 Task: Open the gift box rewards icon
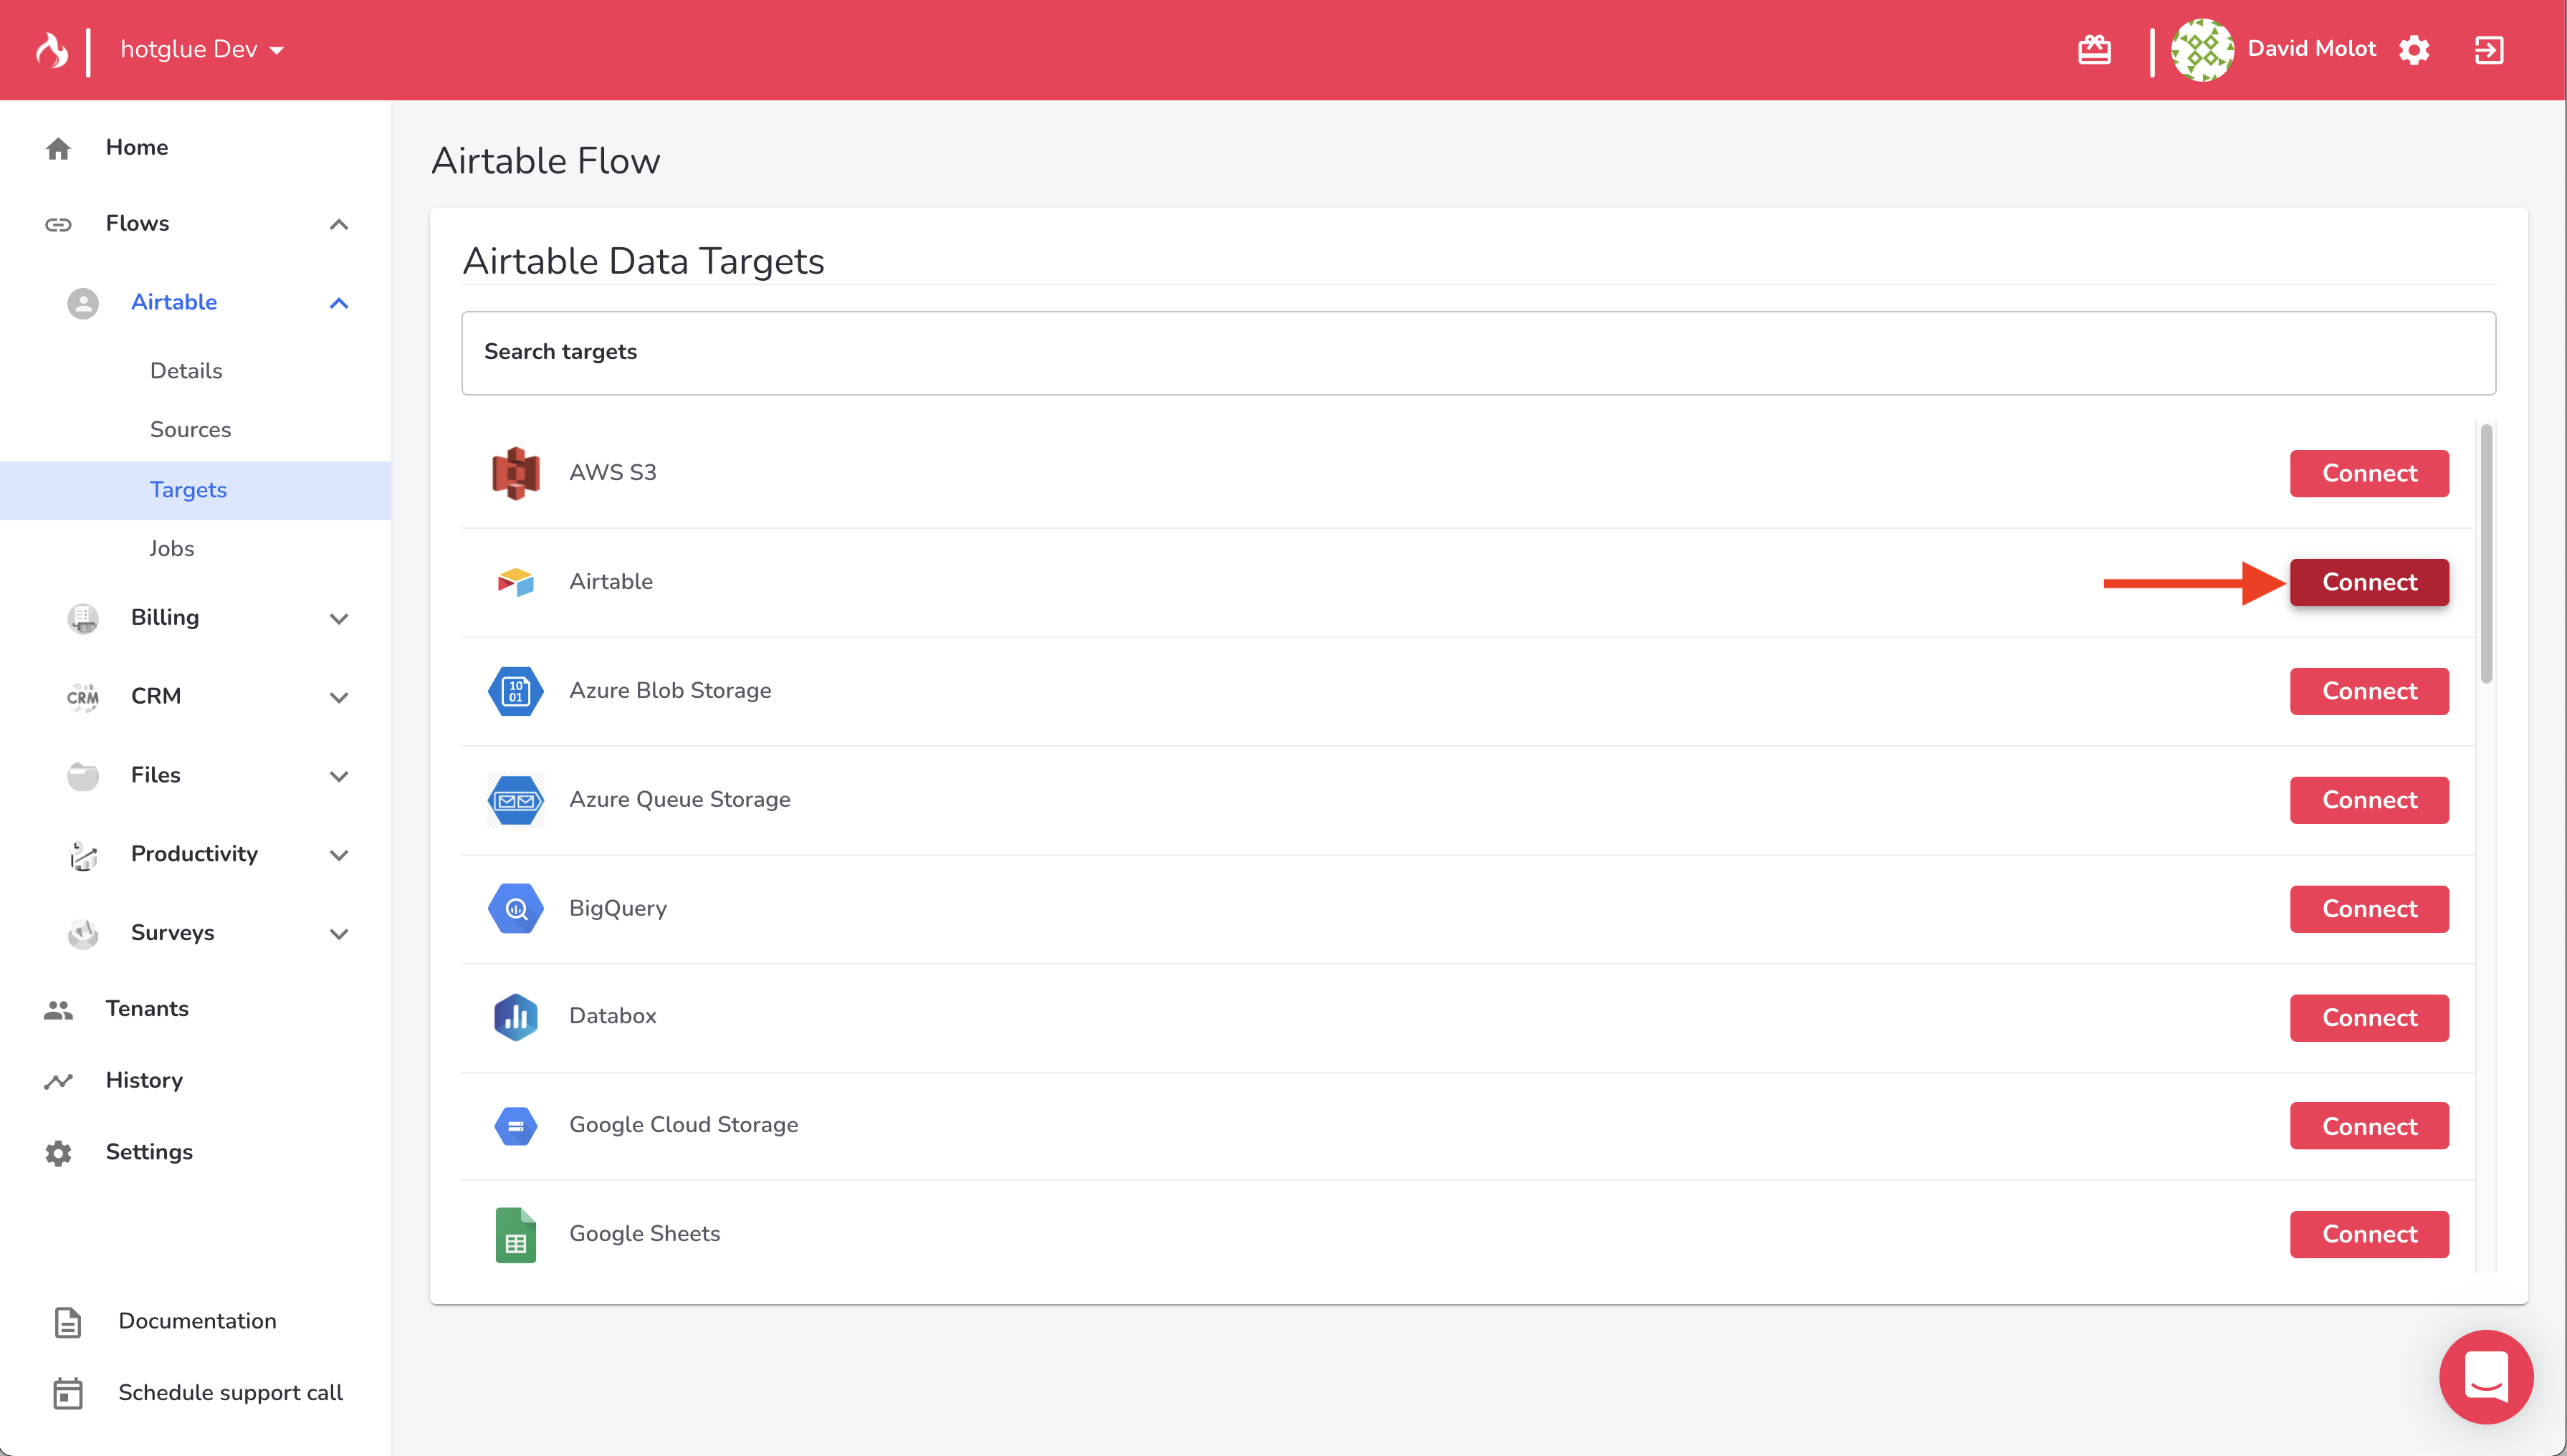pos(2094,49)
